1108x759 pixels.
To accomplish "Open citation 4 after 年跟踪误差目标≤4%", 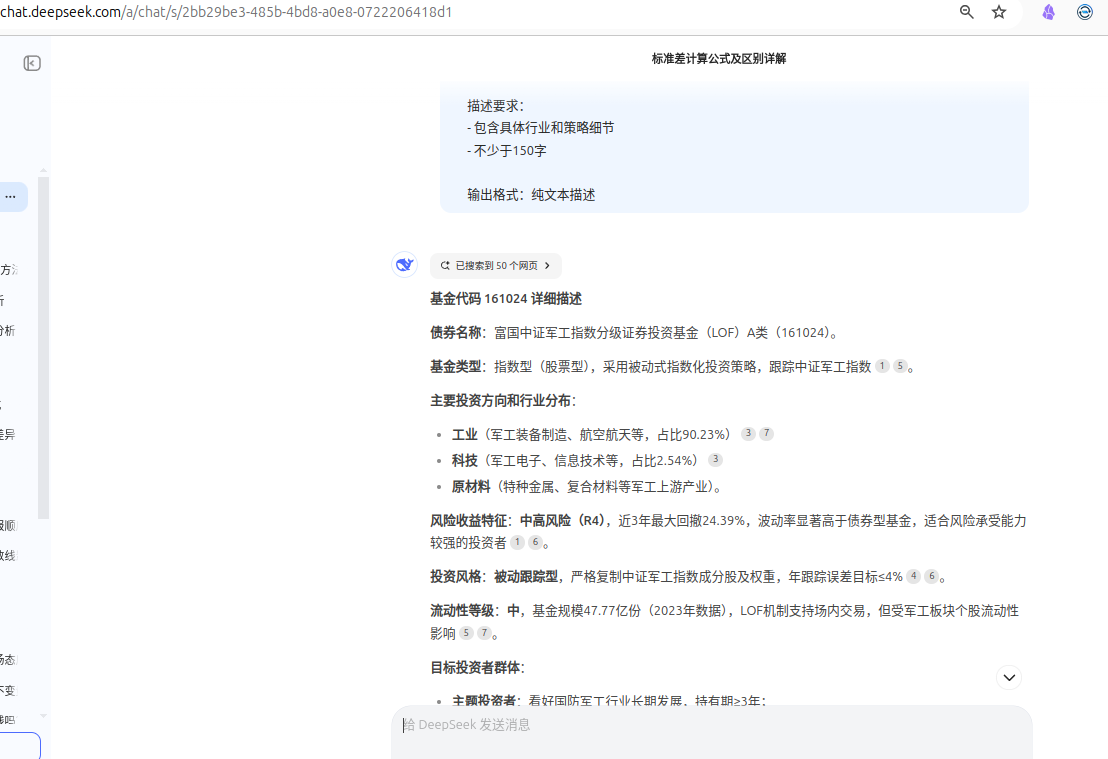I will [x=914, y=576].
